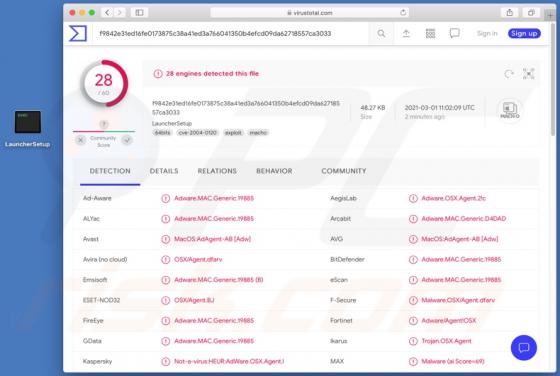Image resolution: width=560 pixels, height=376 pixels.
Task: Open the apps grid icon
Action: coord(430,34)
